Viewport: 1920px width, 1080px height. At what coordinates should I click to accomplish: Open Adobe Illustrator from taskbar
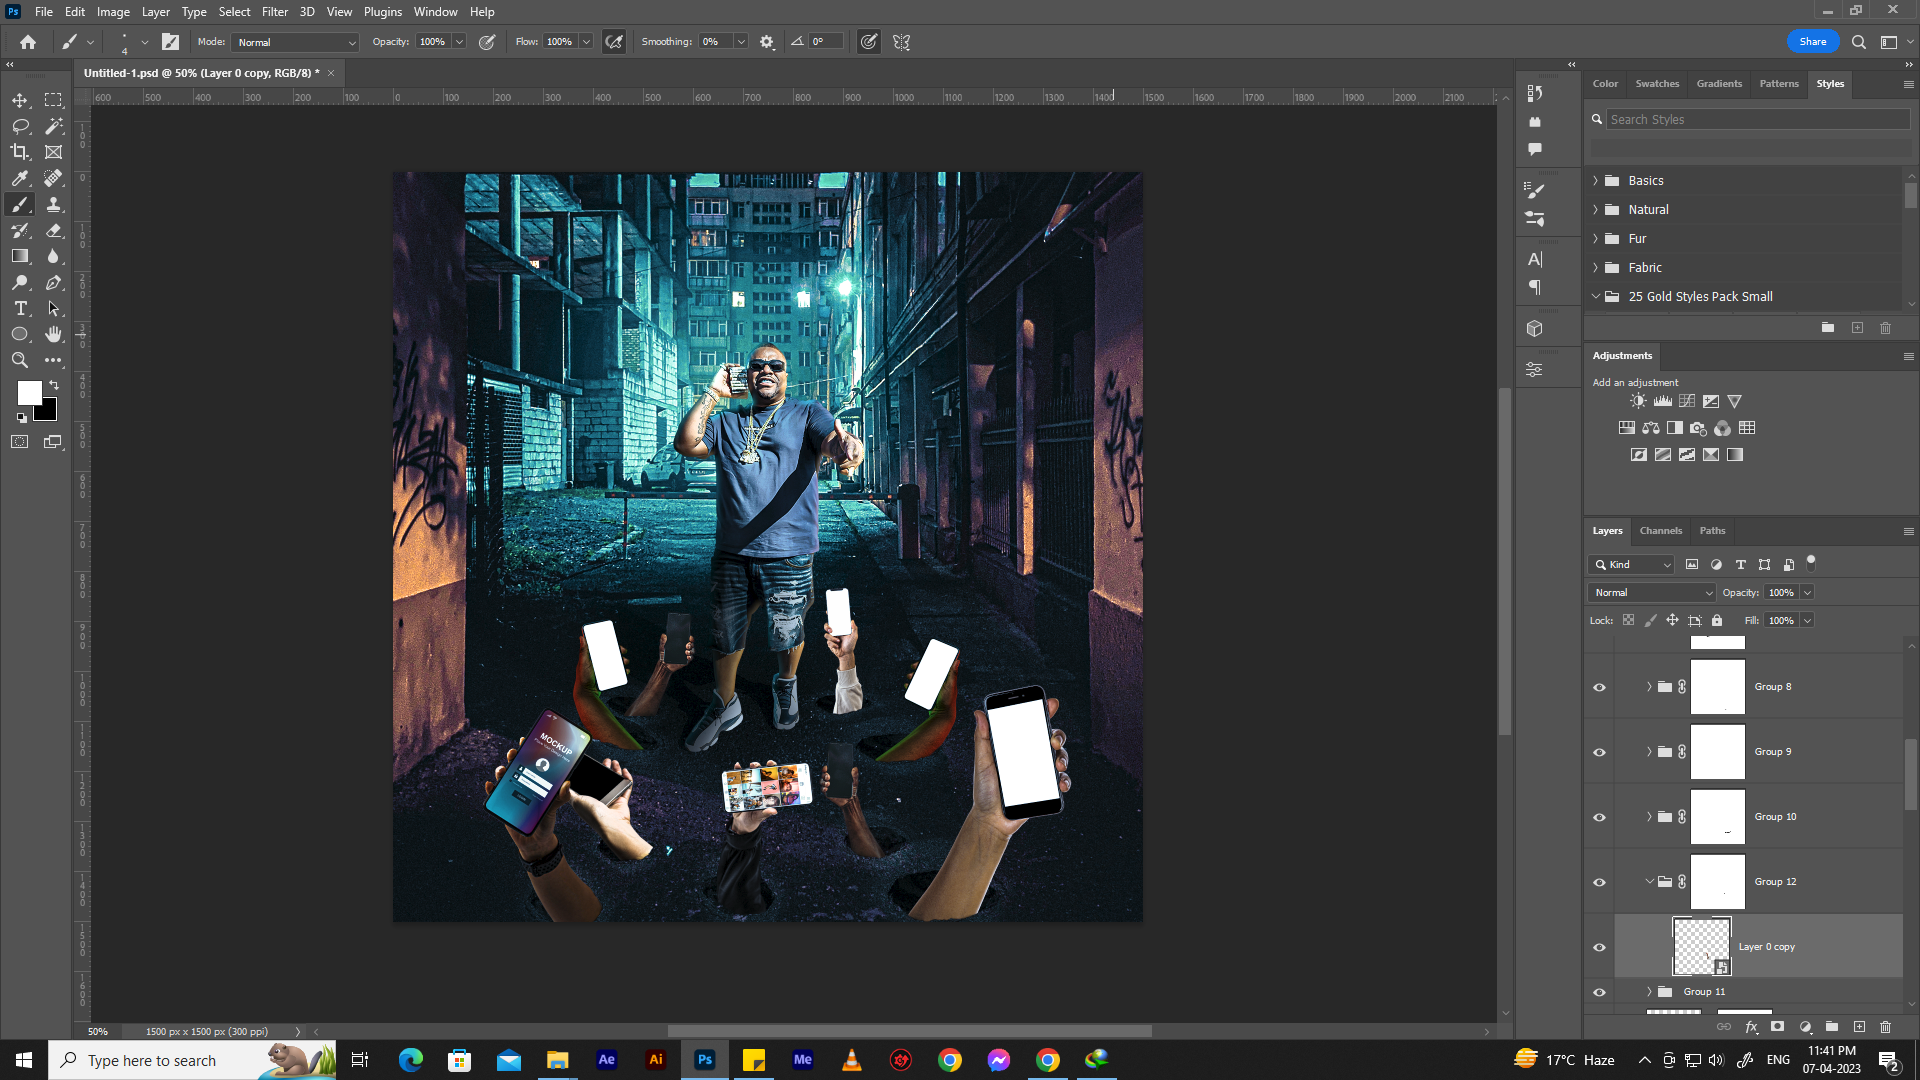tap(656, 1060)
